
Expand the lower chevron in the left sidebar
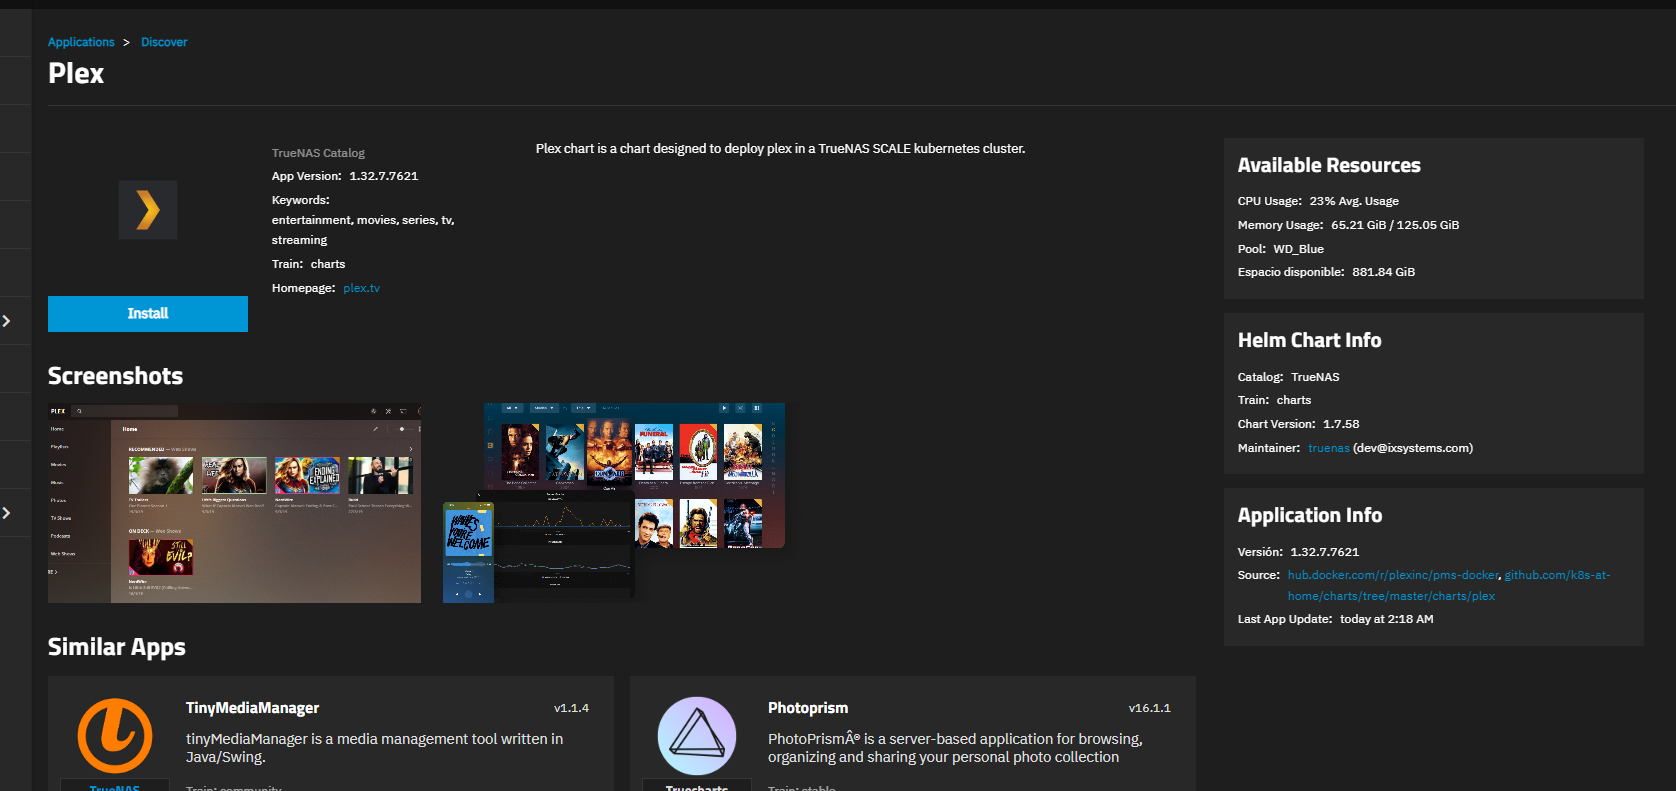tap(6, 513)
